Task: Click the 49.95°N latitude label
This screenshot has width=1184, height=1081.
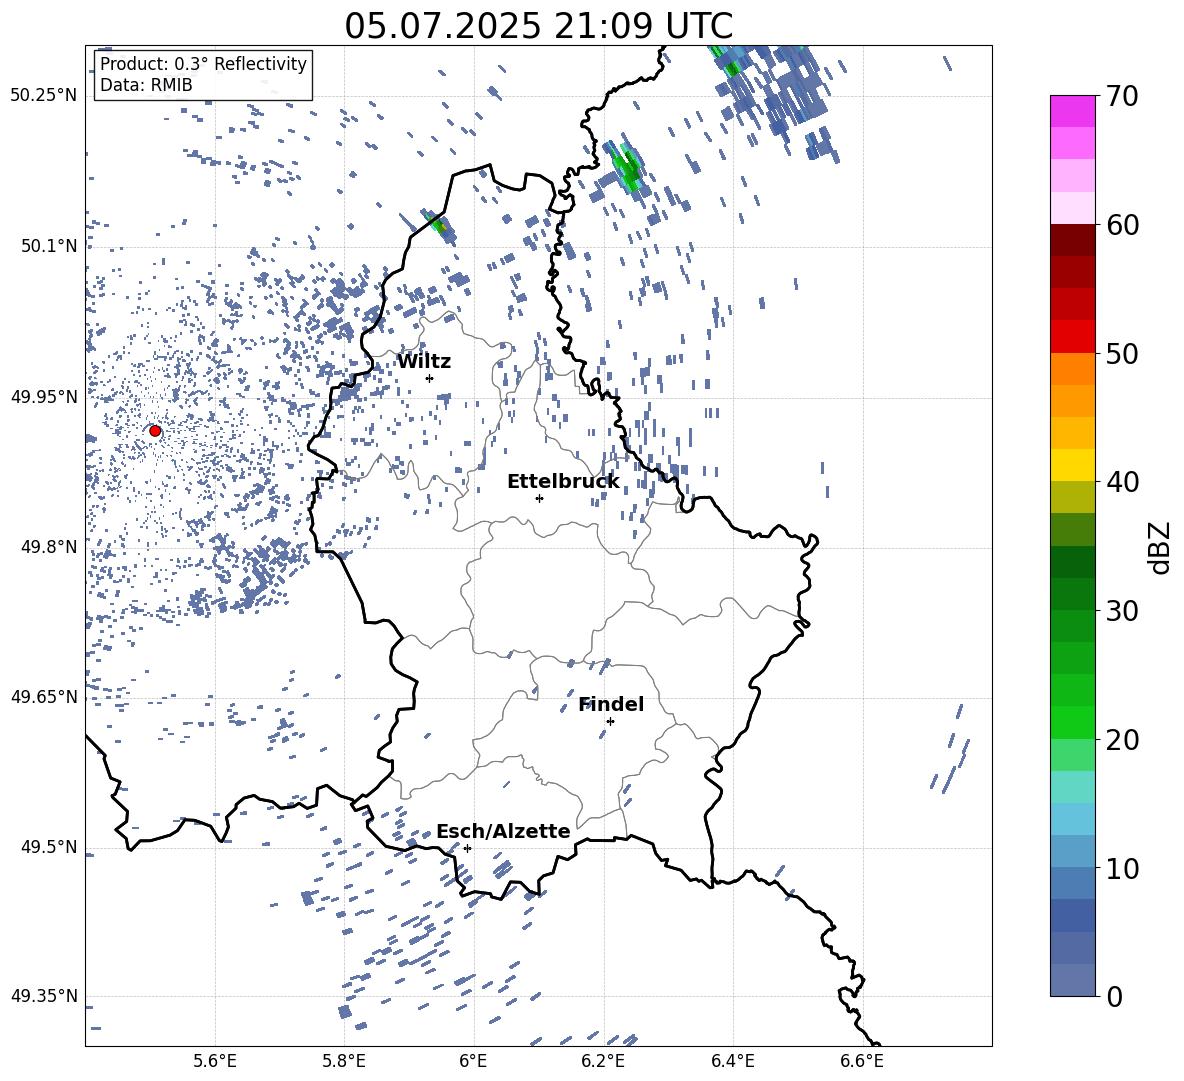Action: [44, 396]
